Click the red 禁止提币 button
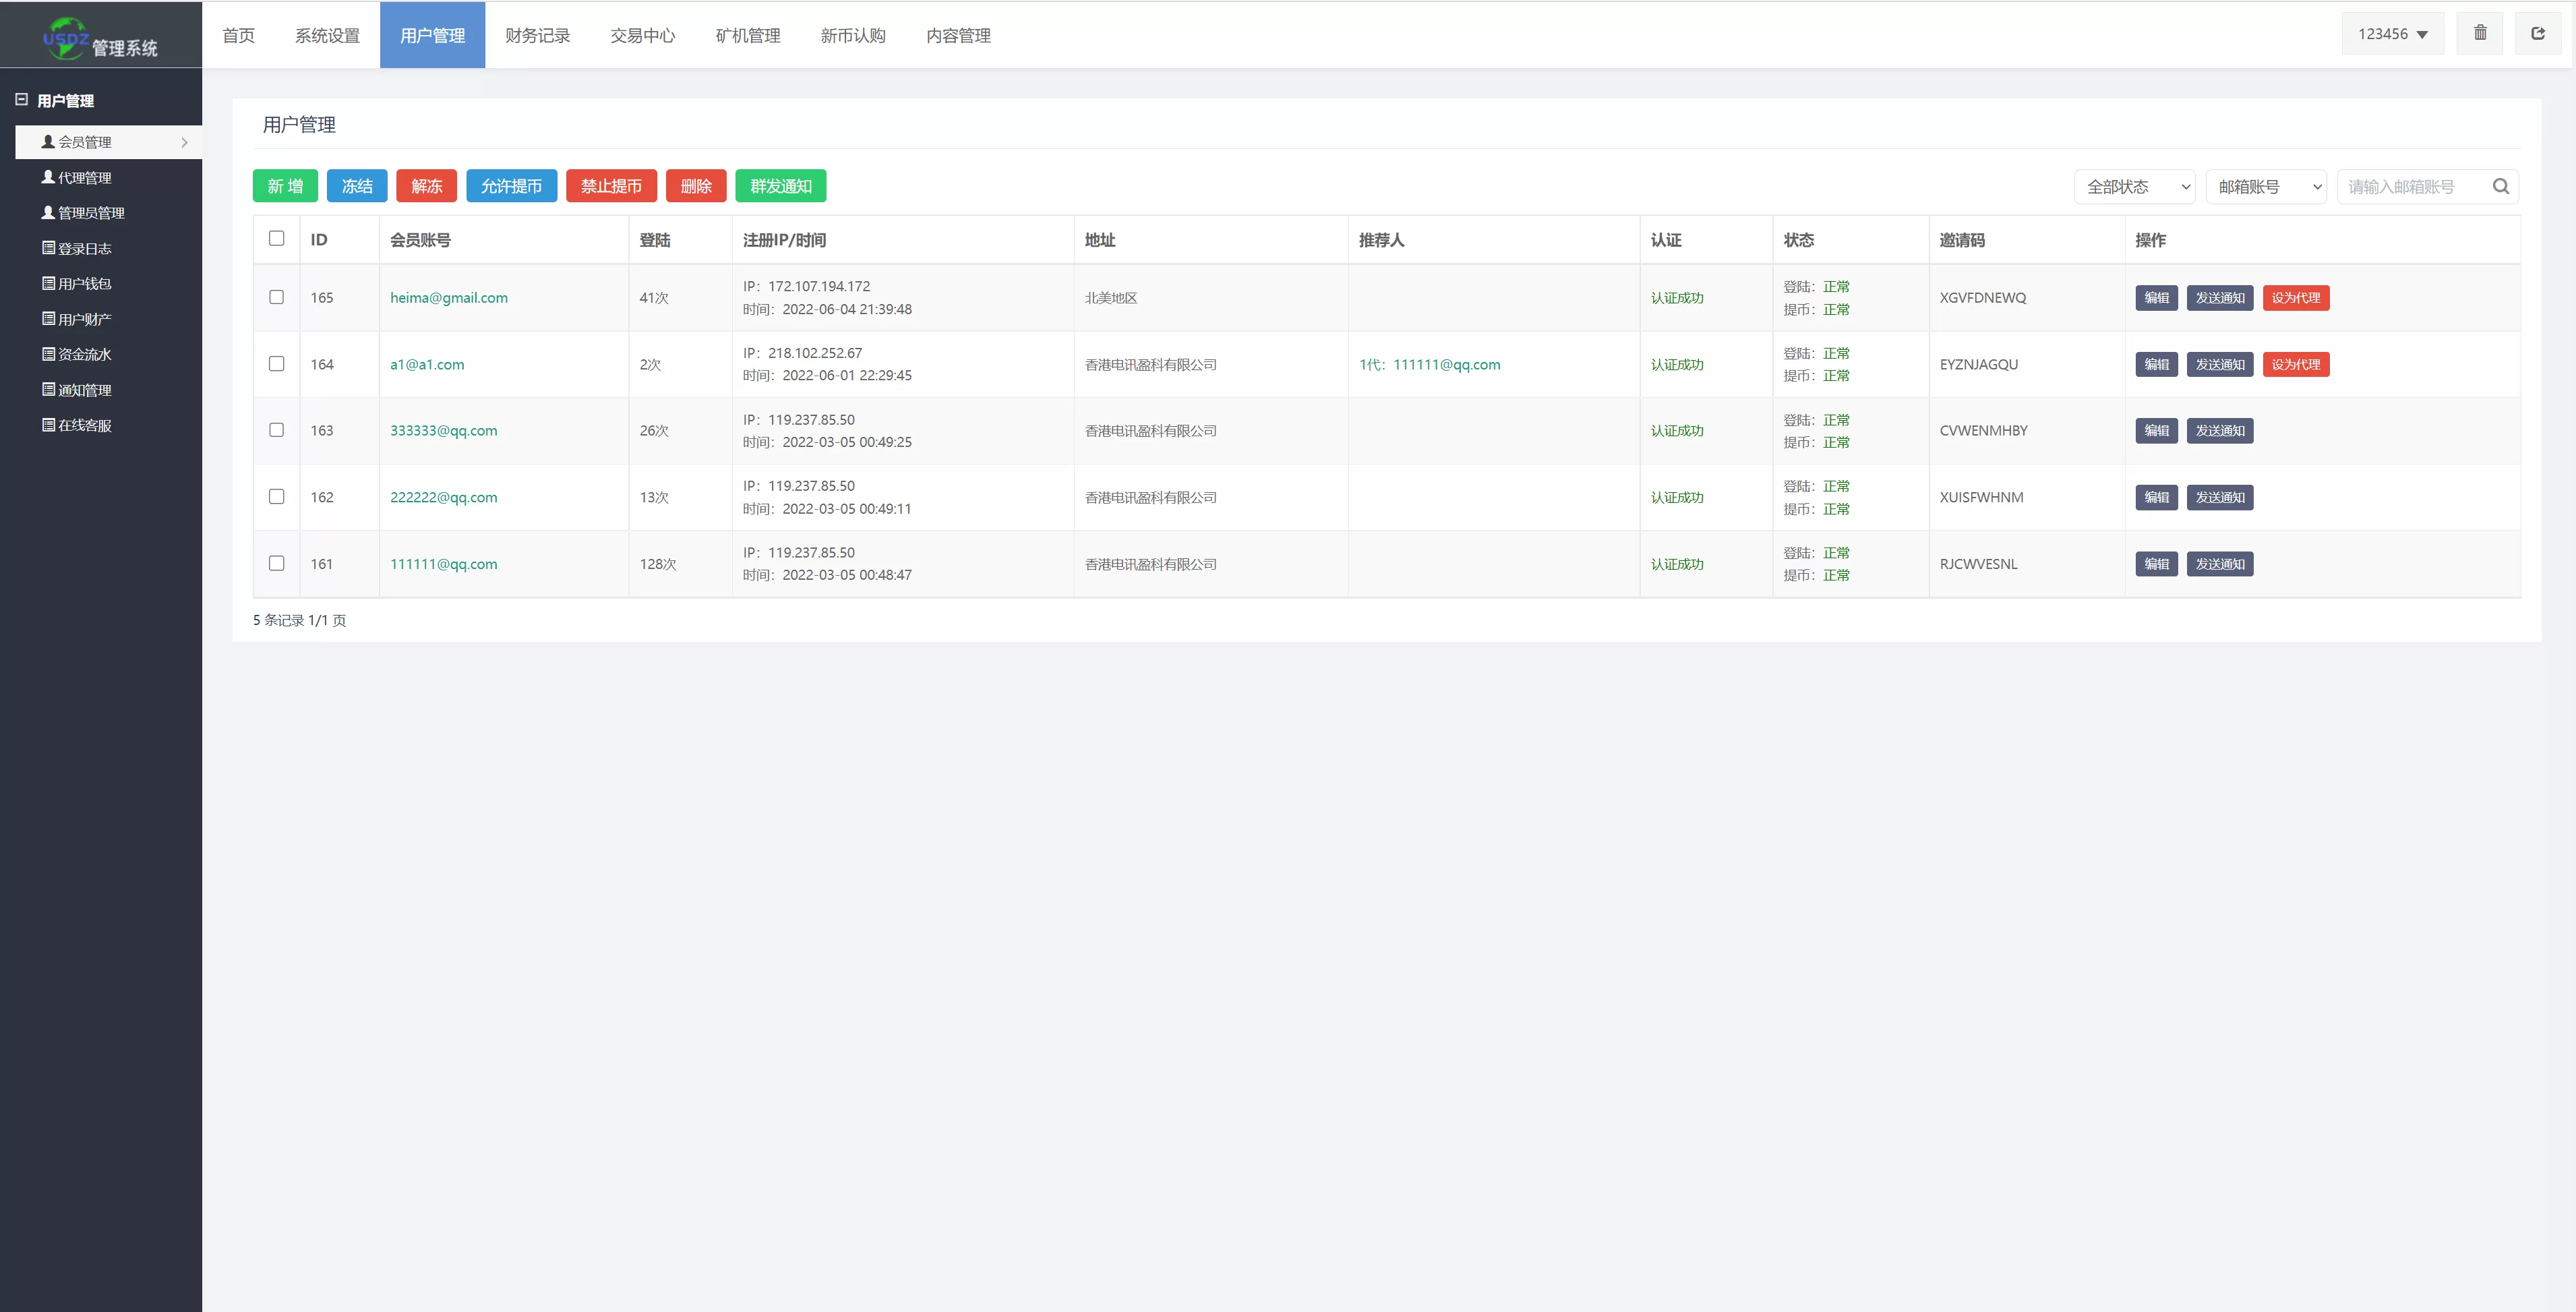 click(611, 186)
